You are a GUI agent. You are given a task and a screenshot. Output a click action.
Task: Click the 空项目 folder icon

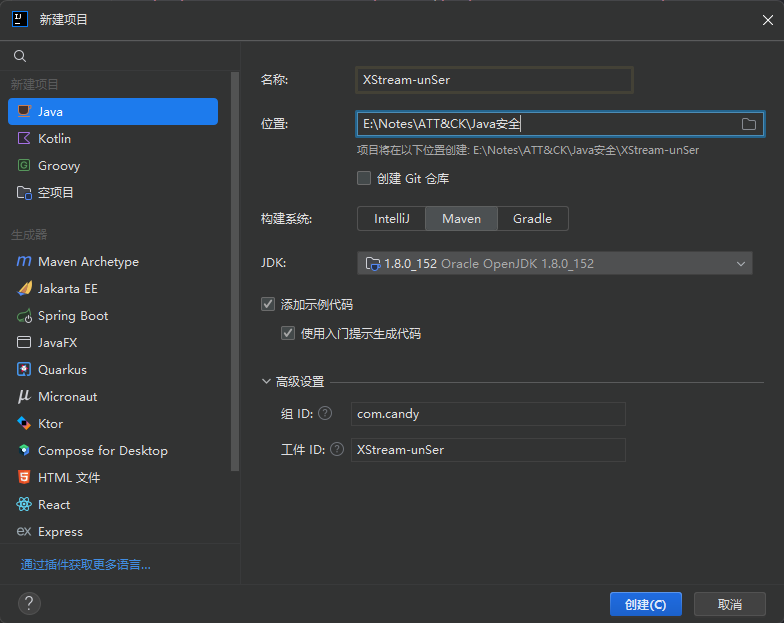coord(24,192)
